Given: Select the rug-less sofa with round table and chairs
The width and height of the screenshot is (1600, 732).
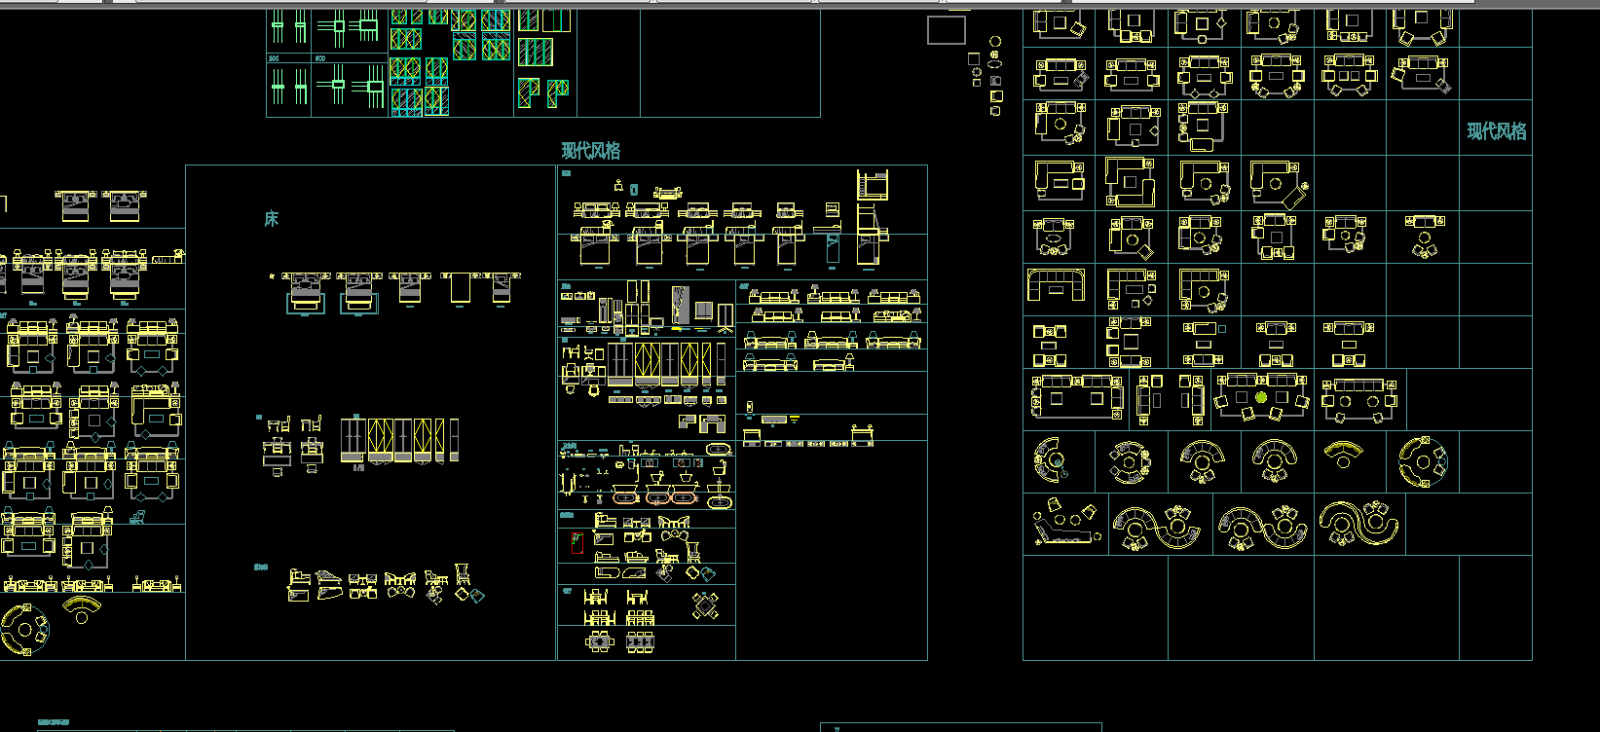Looking at the screenshot, I should [1424, 235].
